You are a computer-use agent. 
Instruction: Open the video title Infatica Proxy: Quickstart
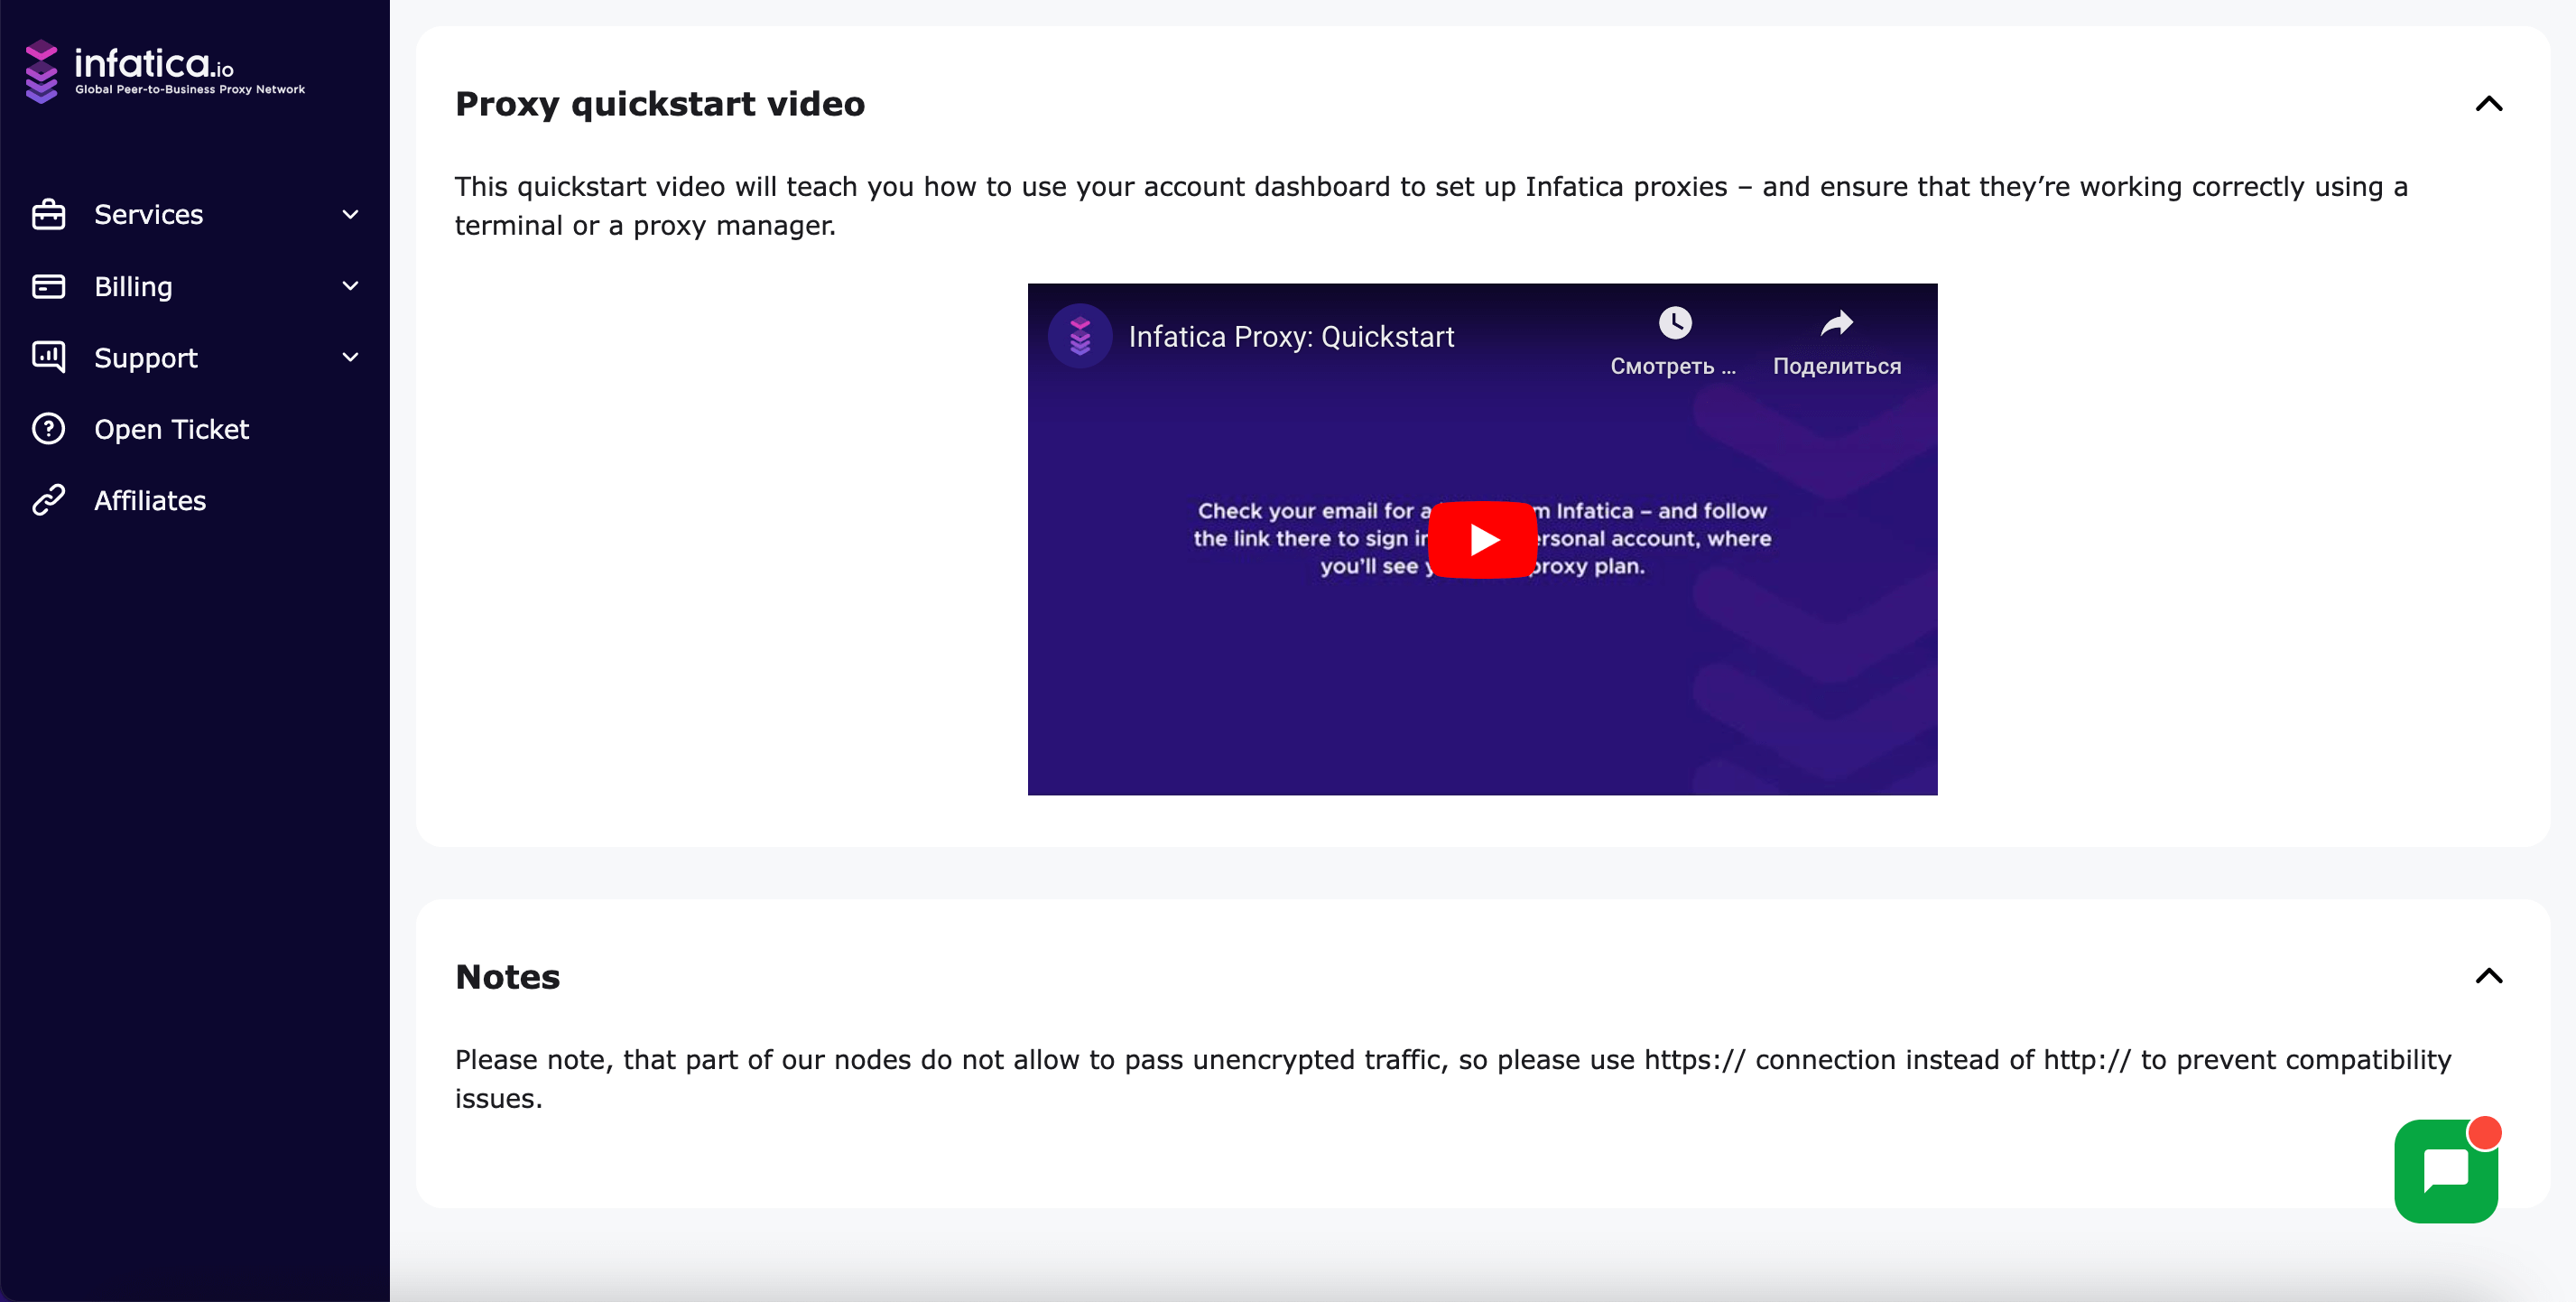pyautogui.click(x=1291, y=337)
